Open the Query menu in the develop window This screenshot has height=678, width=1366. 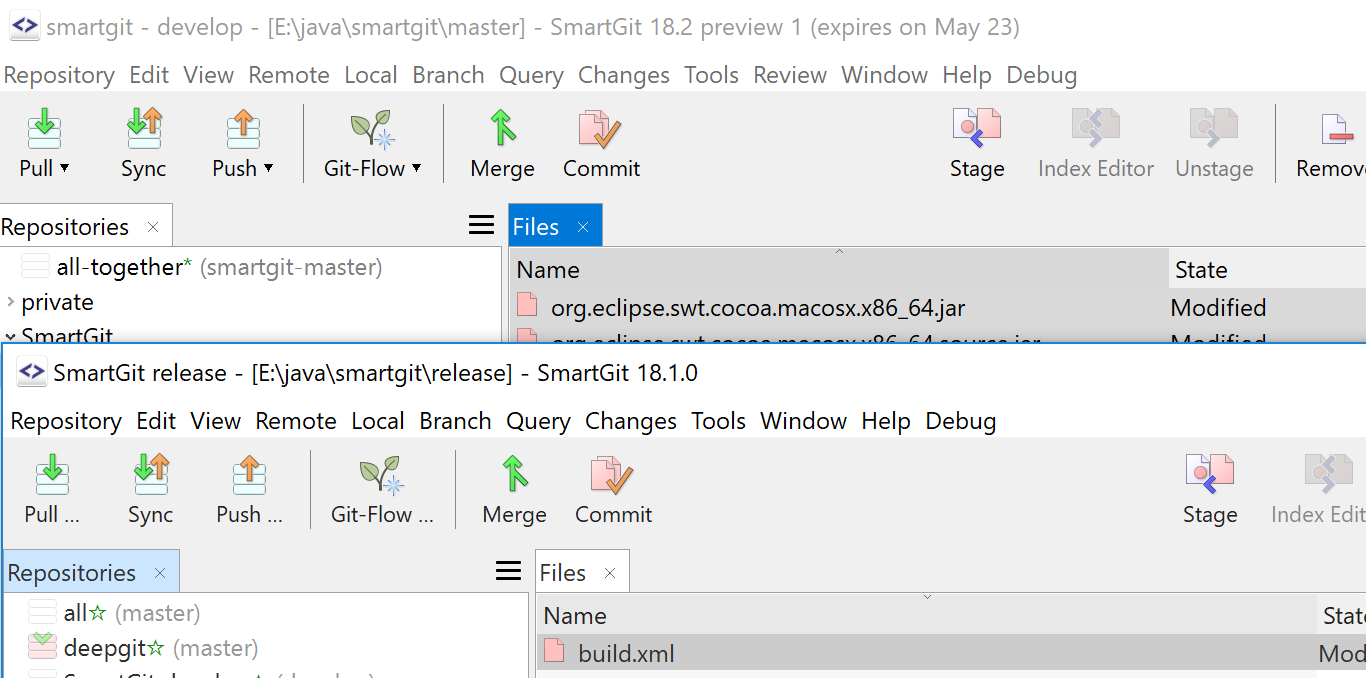(x=531, y=75)
